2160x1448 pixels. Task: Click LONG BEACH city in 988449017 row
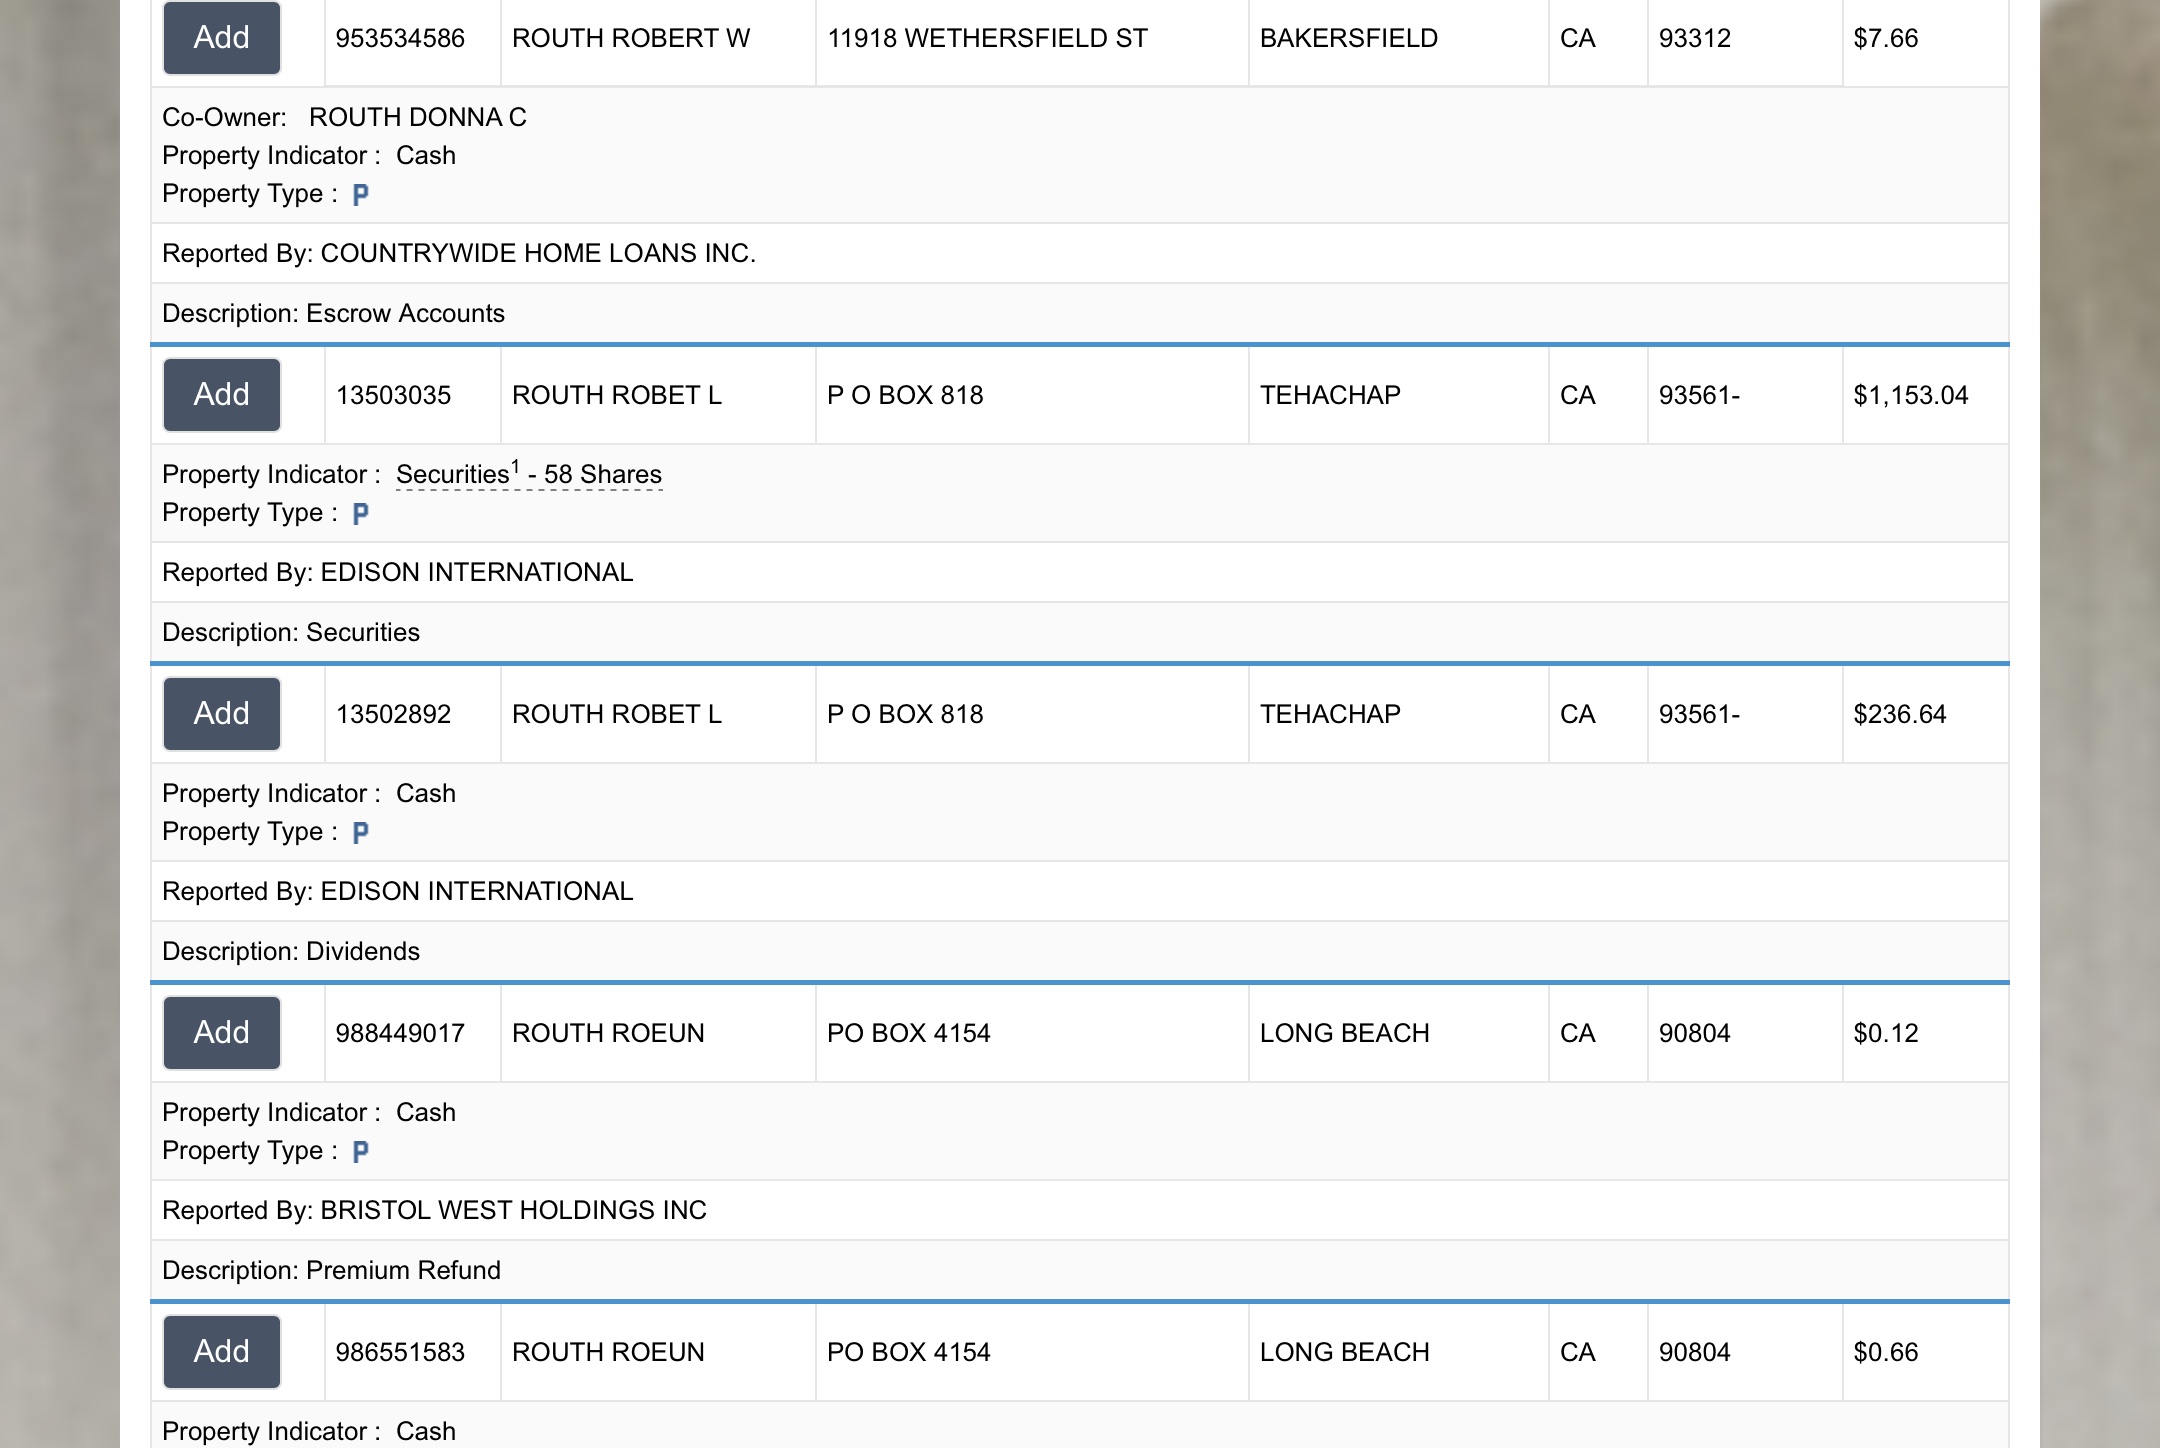coord(1344,1033)
